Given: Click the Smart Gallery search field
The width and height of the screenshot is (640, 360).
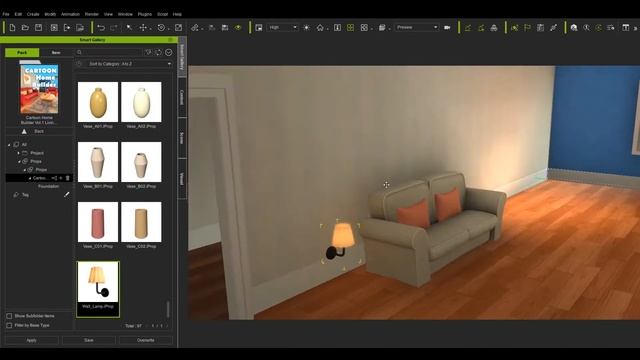Looking at the screenshot, I should click(x=109, y=52).
